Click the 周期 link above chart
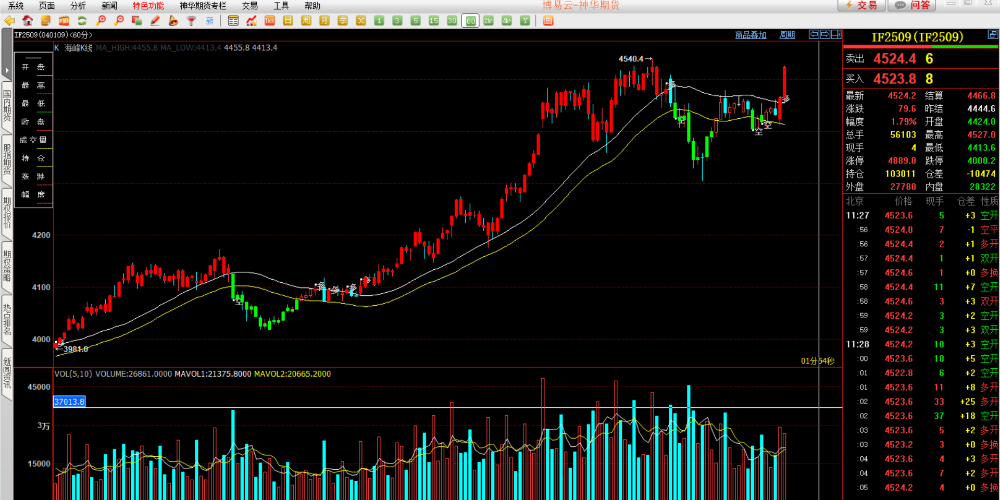This screenshot has height=500, width=1000. (x=787, y=35)
